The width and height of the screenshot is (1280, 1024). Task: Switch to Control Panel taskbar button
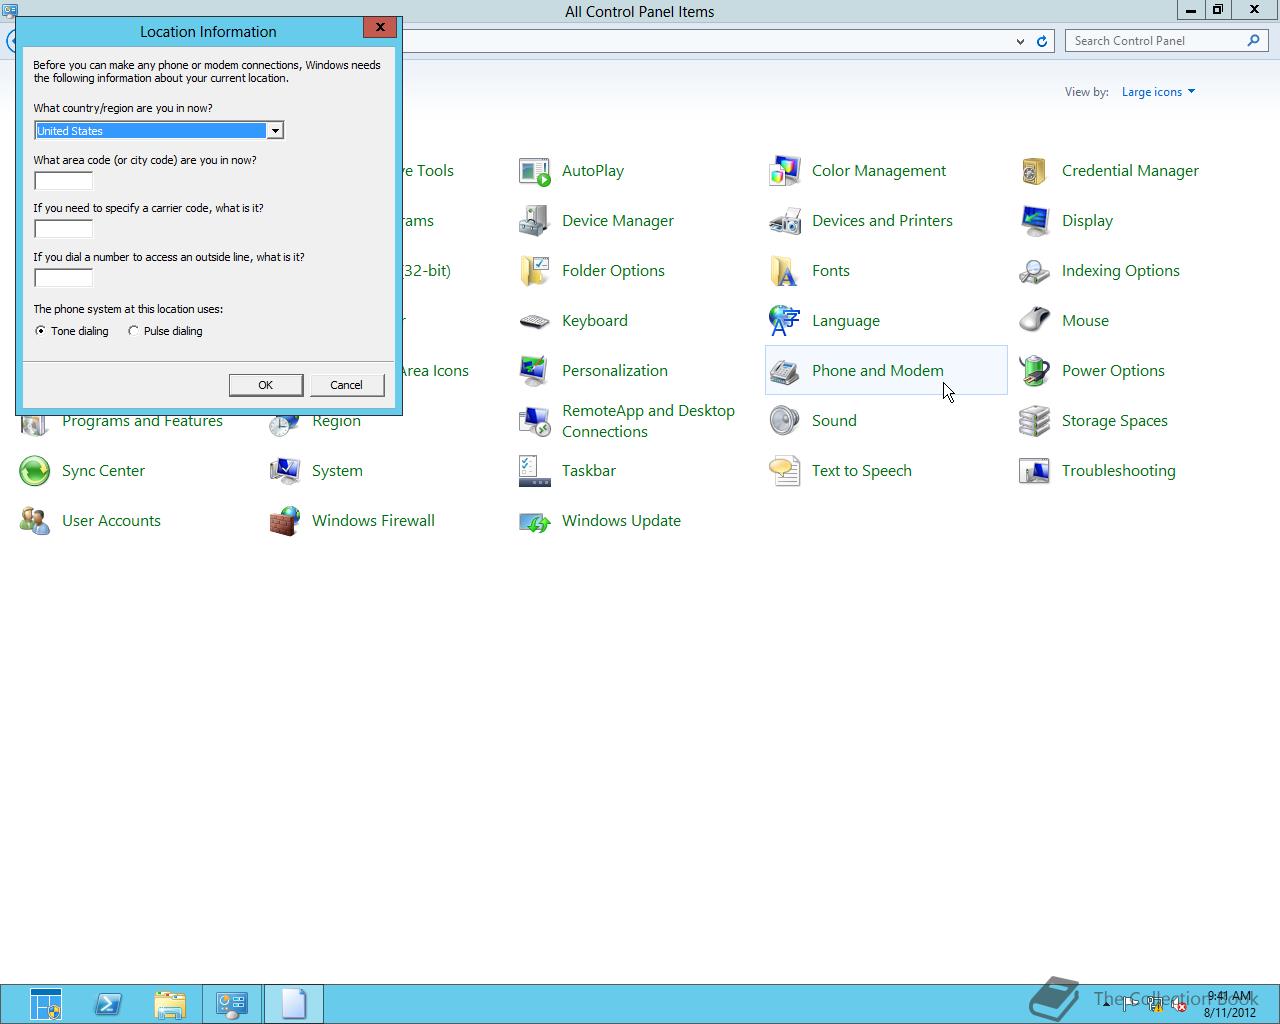coord(232,1004)
